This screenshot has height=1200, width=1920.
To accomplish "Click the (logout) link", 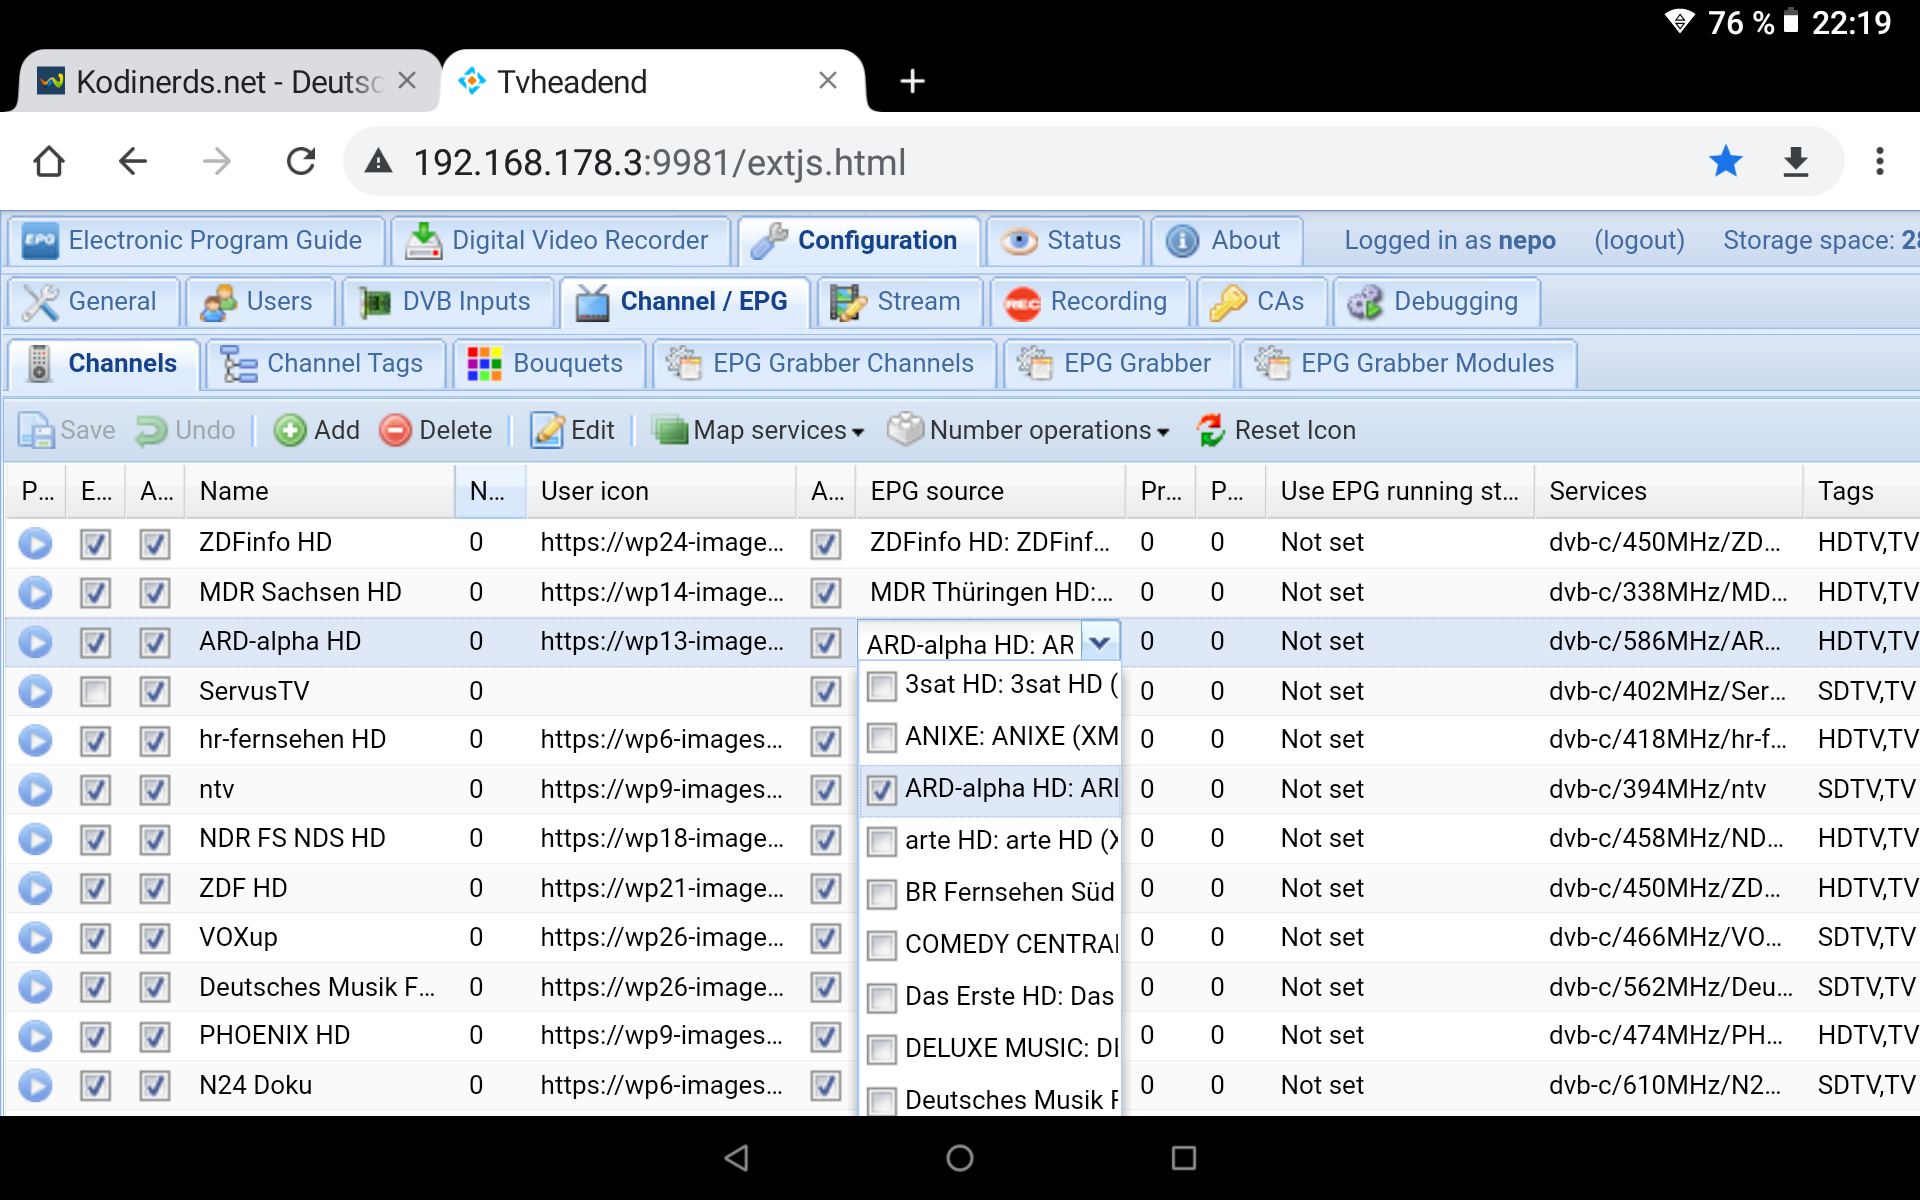I will coord(1639,241).
